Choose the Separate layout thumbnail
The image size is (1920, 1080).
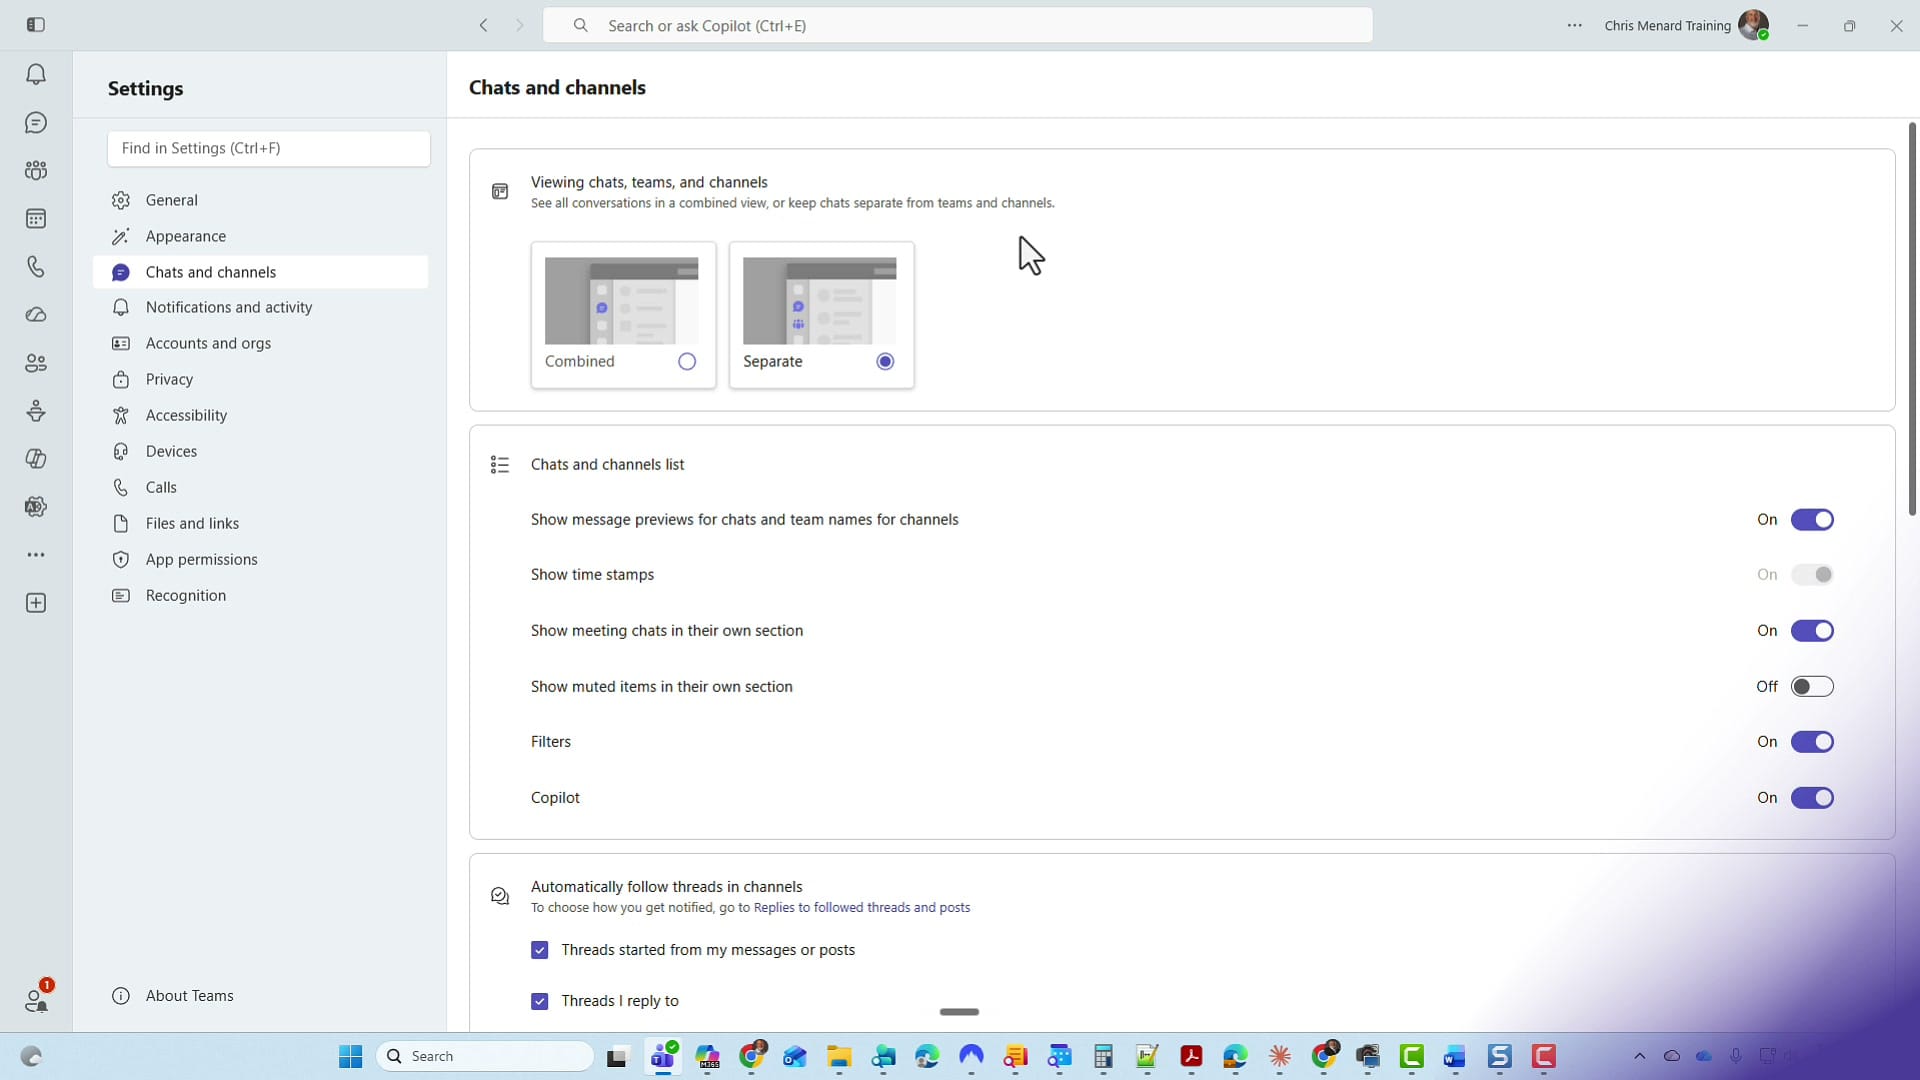(820, 301)
